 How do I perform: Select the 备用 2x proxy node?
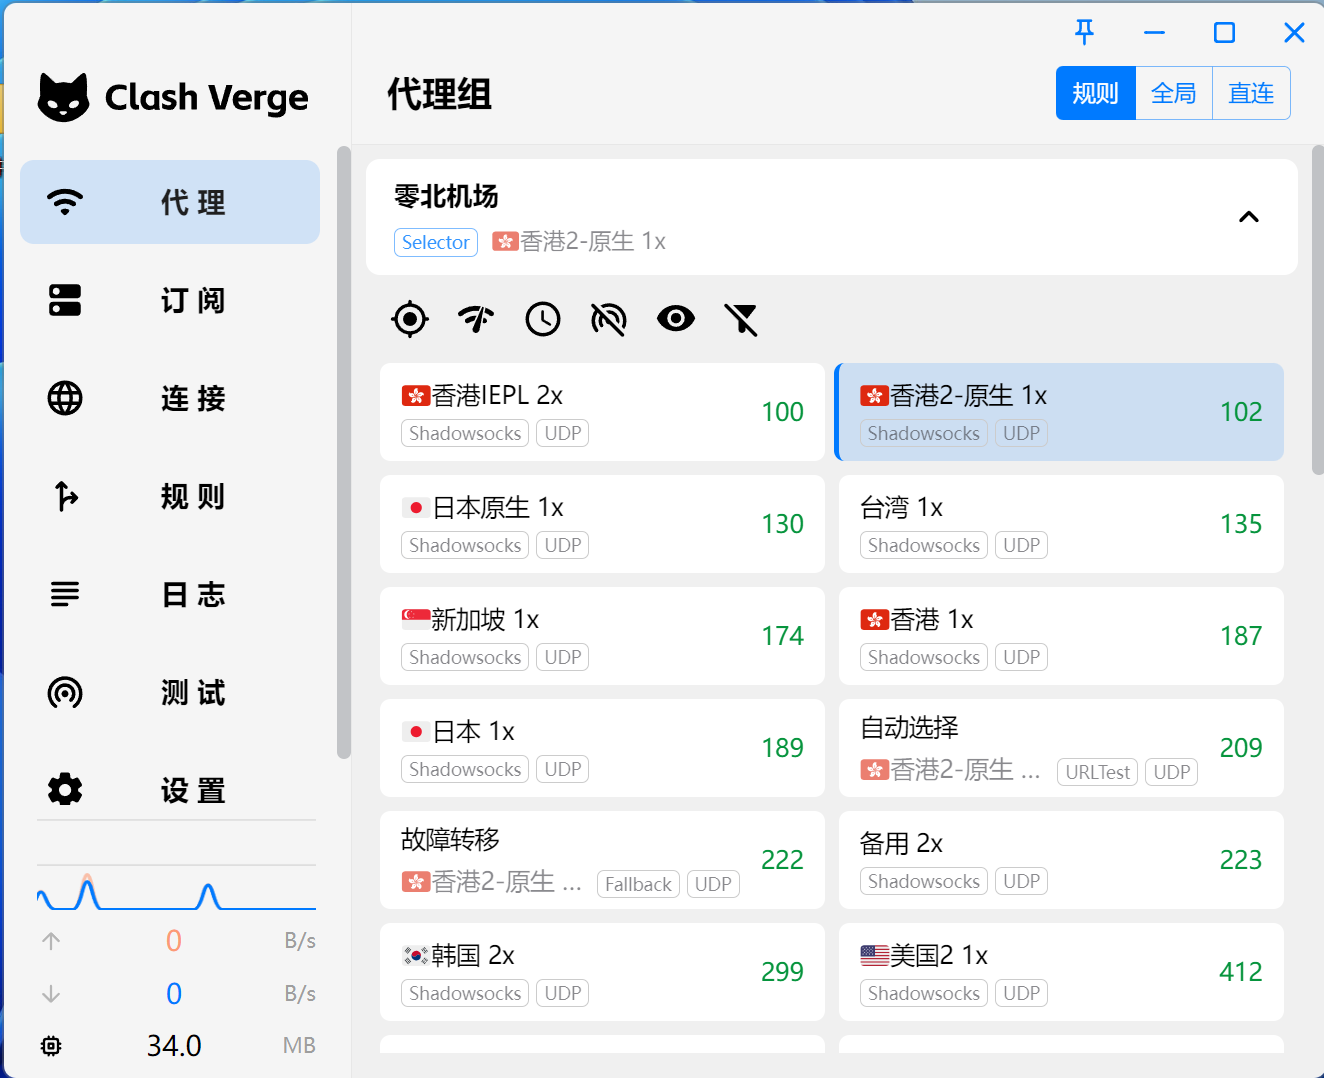click(x=1061, y=860)
